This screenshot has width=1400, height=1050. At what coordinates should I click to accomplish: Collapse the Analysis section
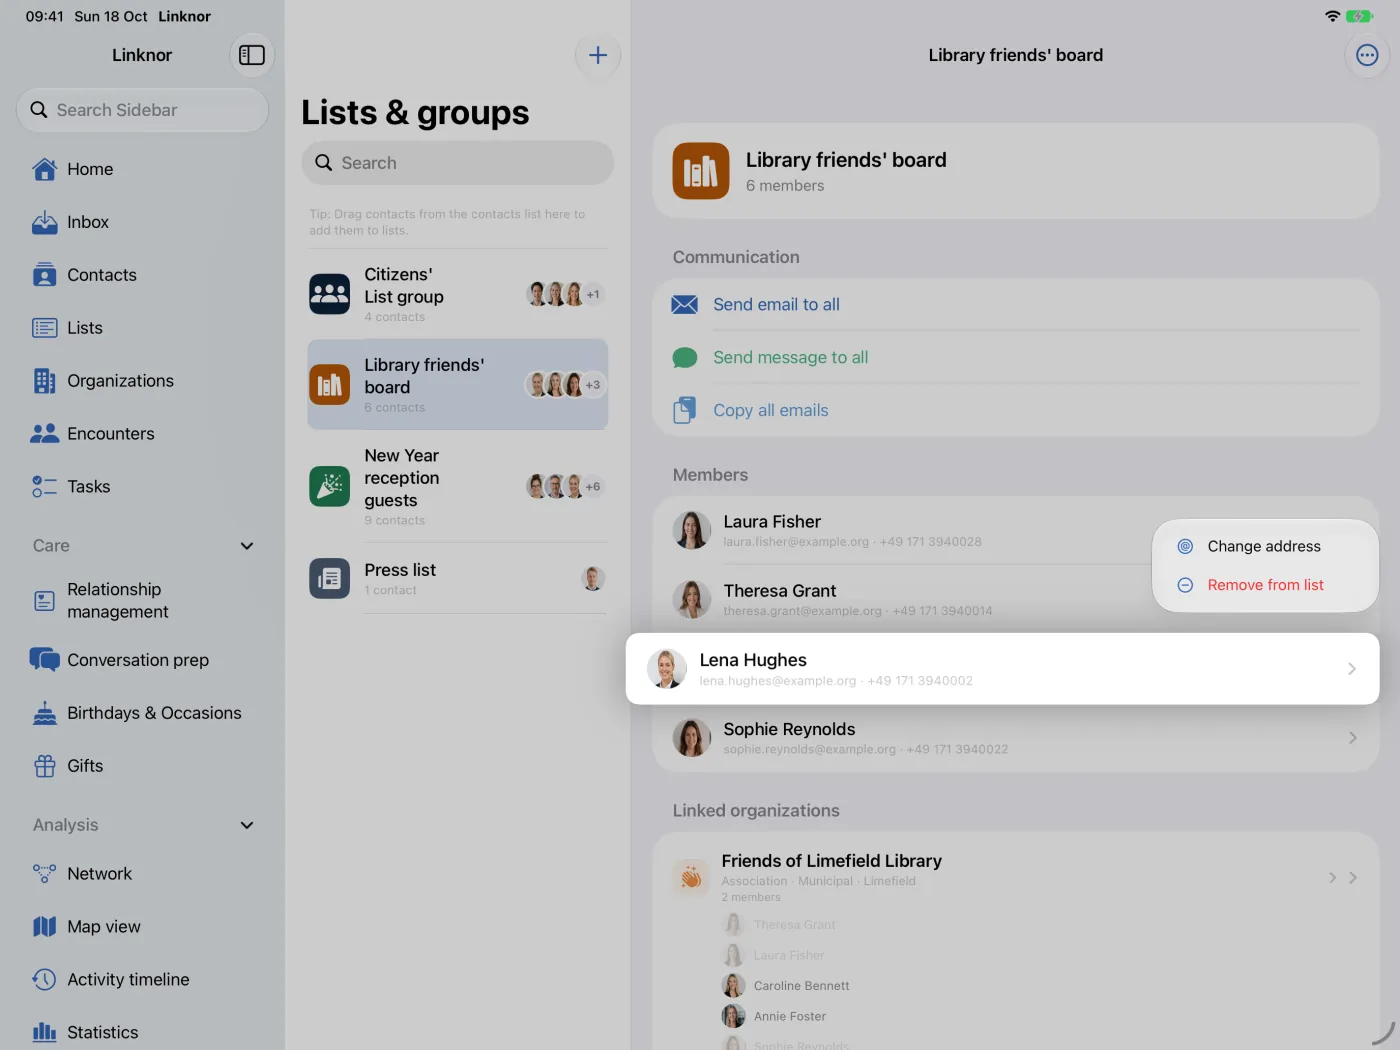coord(247,825)
